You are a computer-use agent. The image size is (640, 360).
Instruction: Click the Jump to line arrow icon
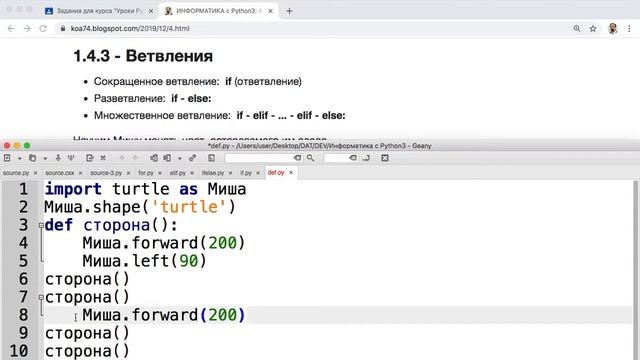[366, 158]
